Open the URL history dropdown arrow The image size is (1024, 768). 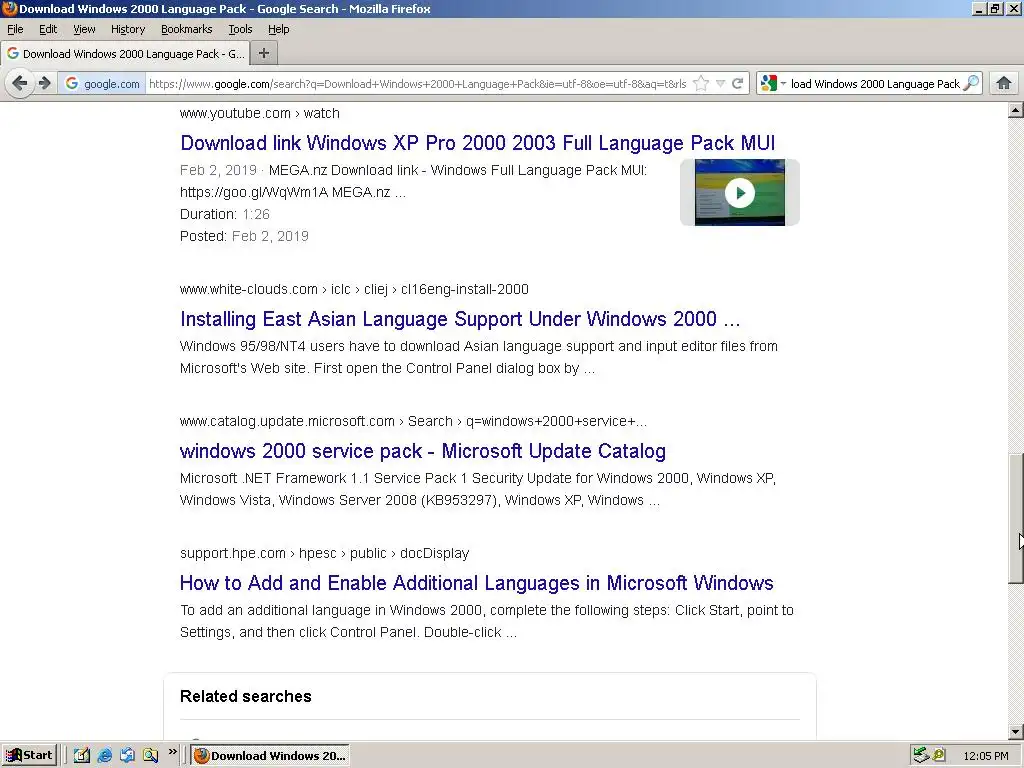(x=720, y=84)
